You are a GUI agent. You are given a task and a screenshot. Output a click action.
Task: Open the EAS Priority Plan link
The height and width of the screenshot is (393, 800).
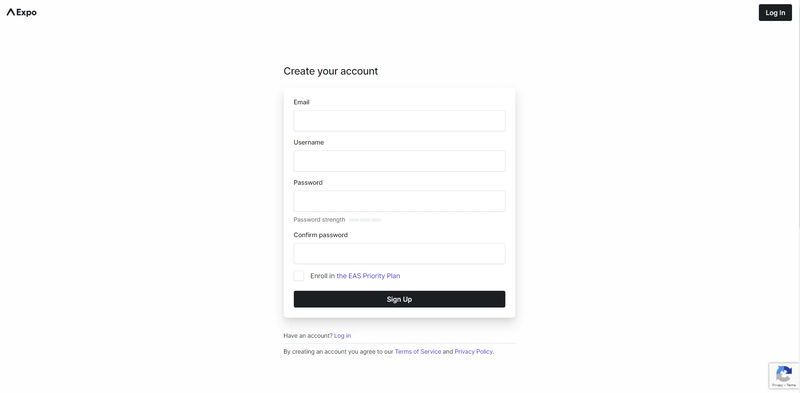click(x=368, y=276)
